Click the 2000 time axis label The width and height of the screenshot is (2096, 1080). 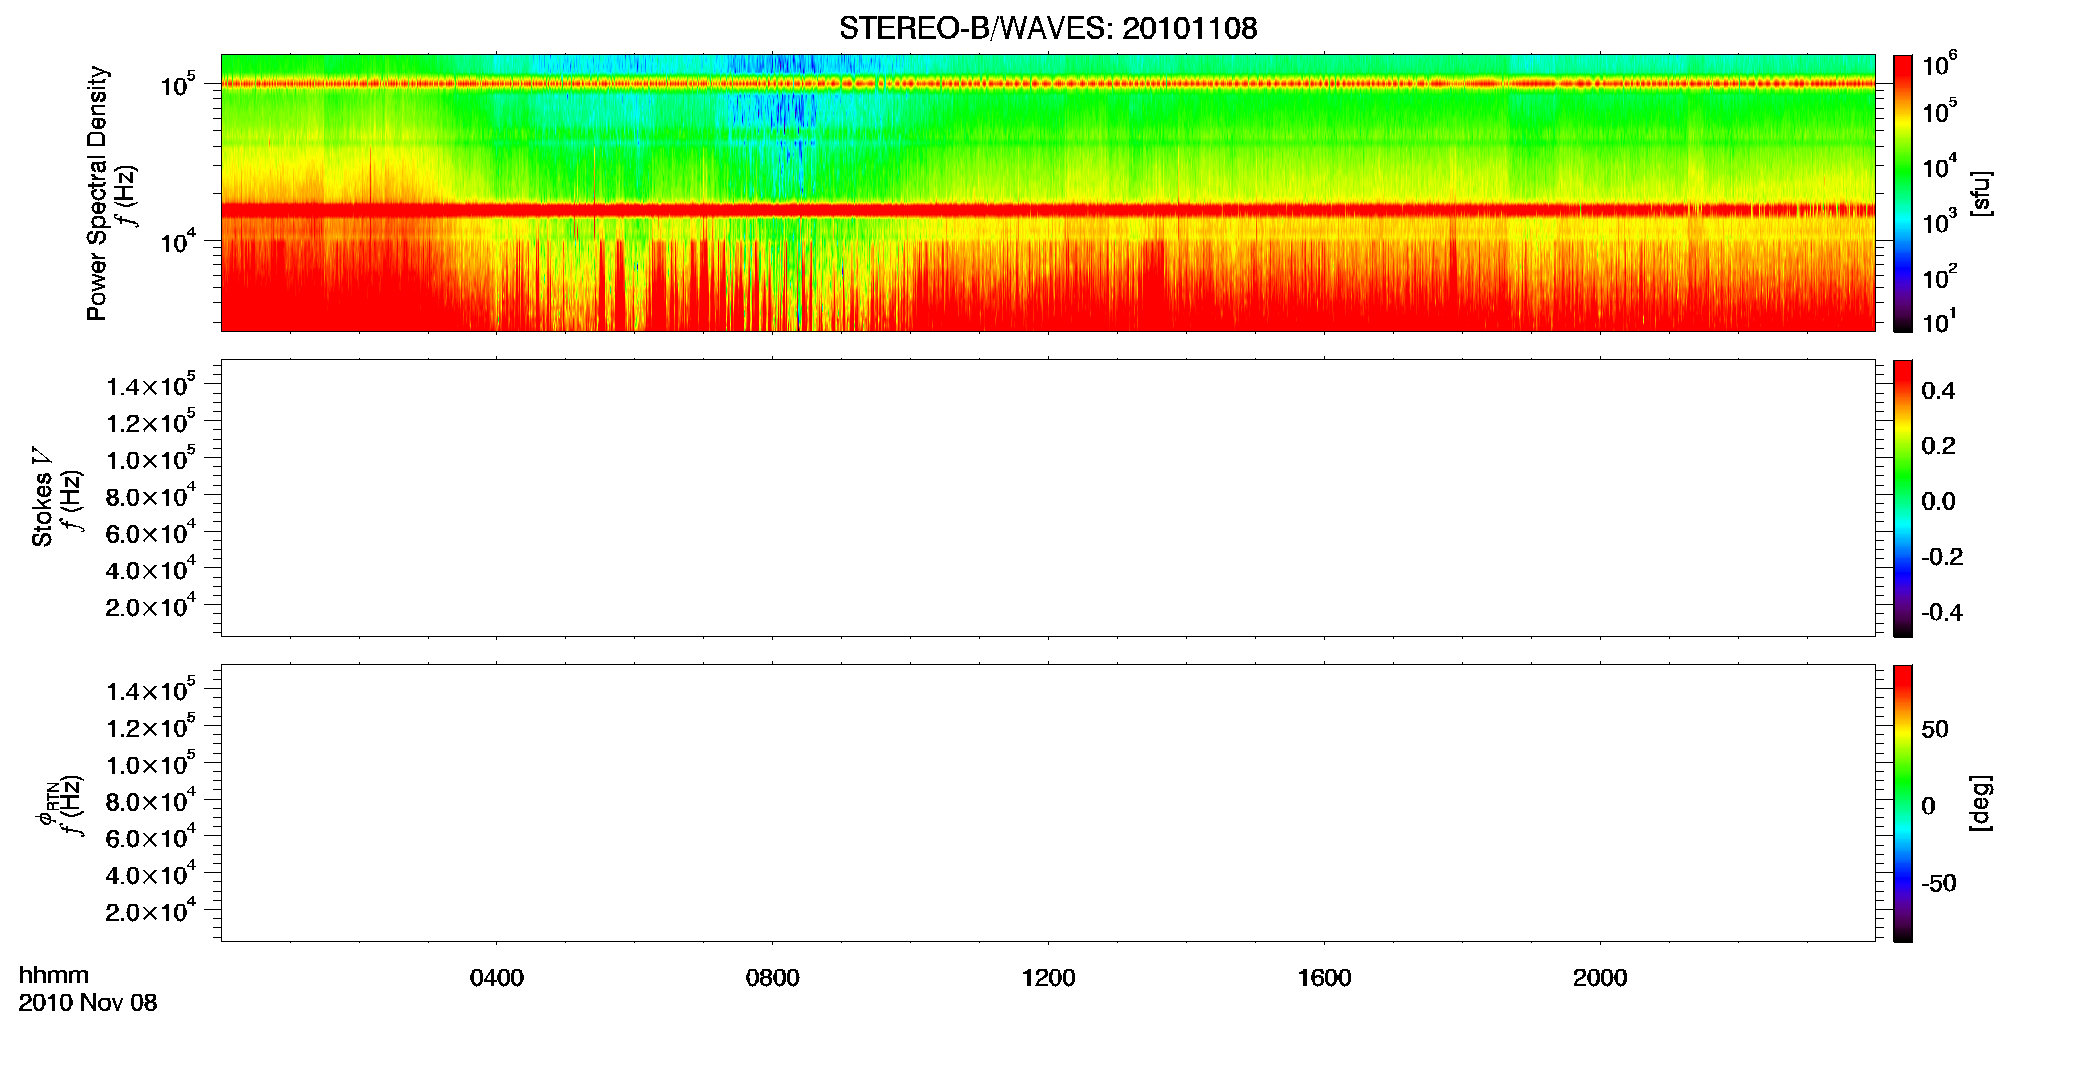point(1600,978)
